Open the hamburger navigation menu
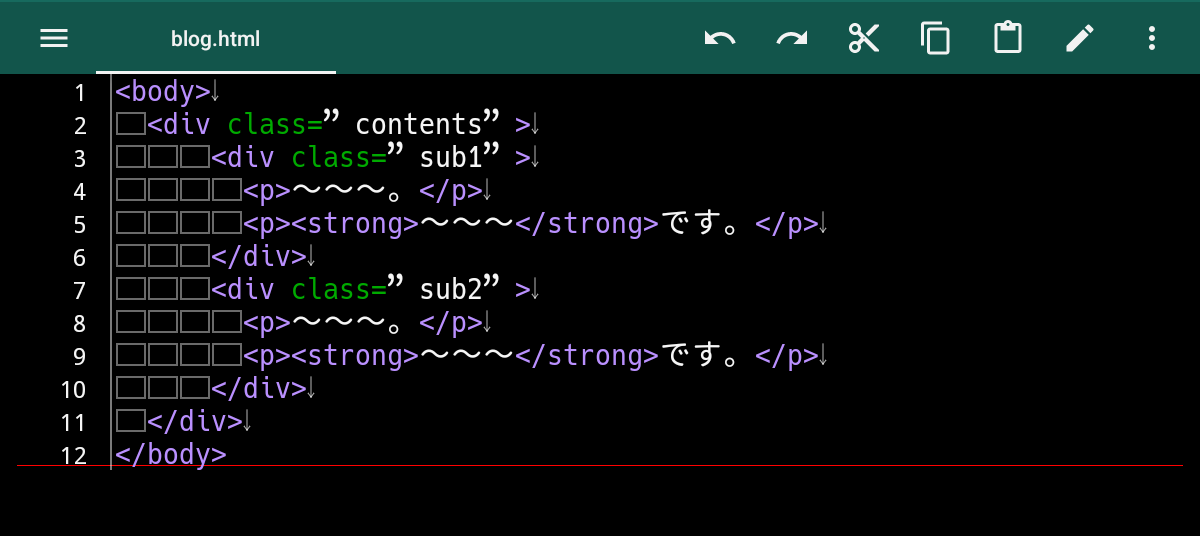 pos(54,39)
